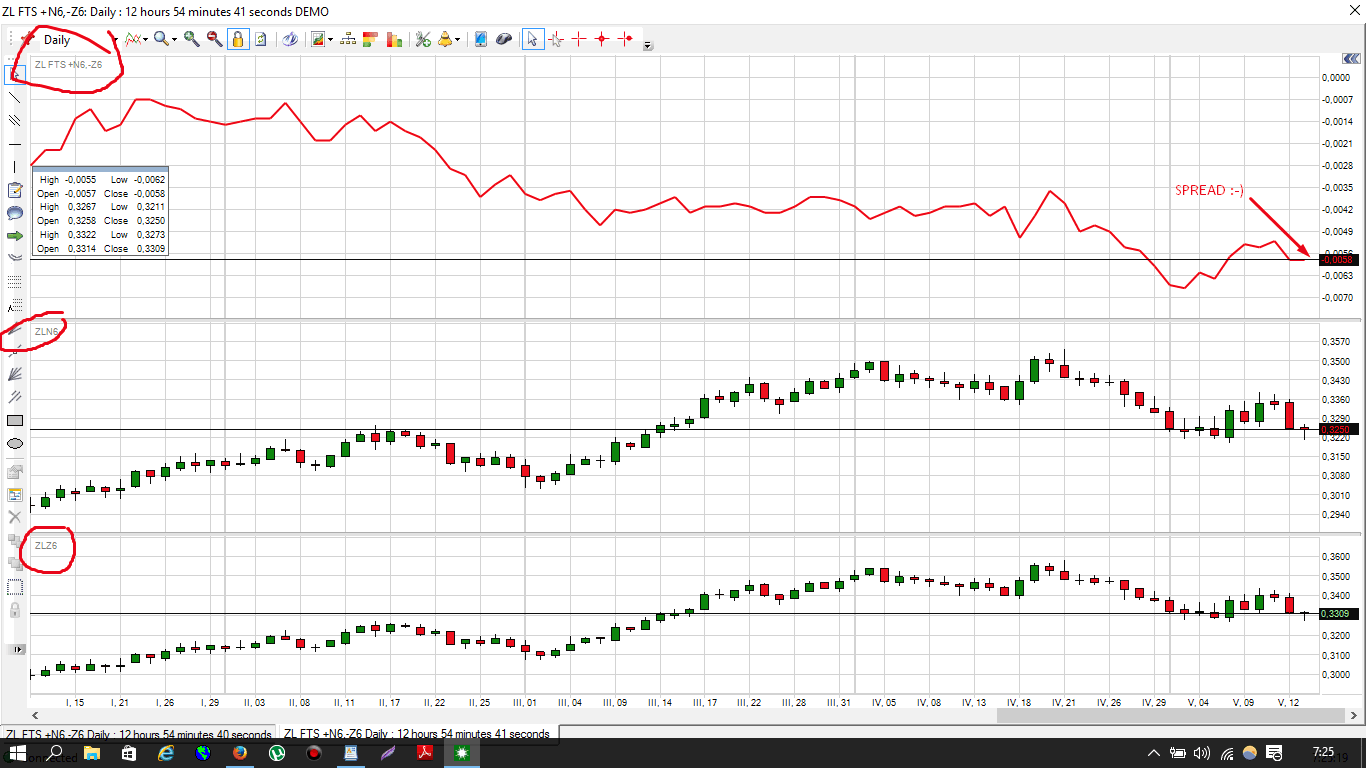1366x768 pixels.
Task: Select the trend line drawing tool
Action: (x=15, y=98)
